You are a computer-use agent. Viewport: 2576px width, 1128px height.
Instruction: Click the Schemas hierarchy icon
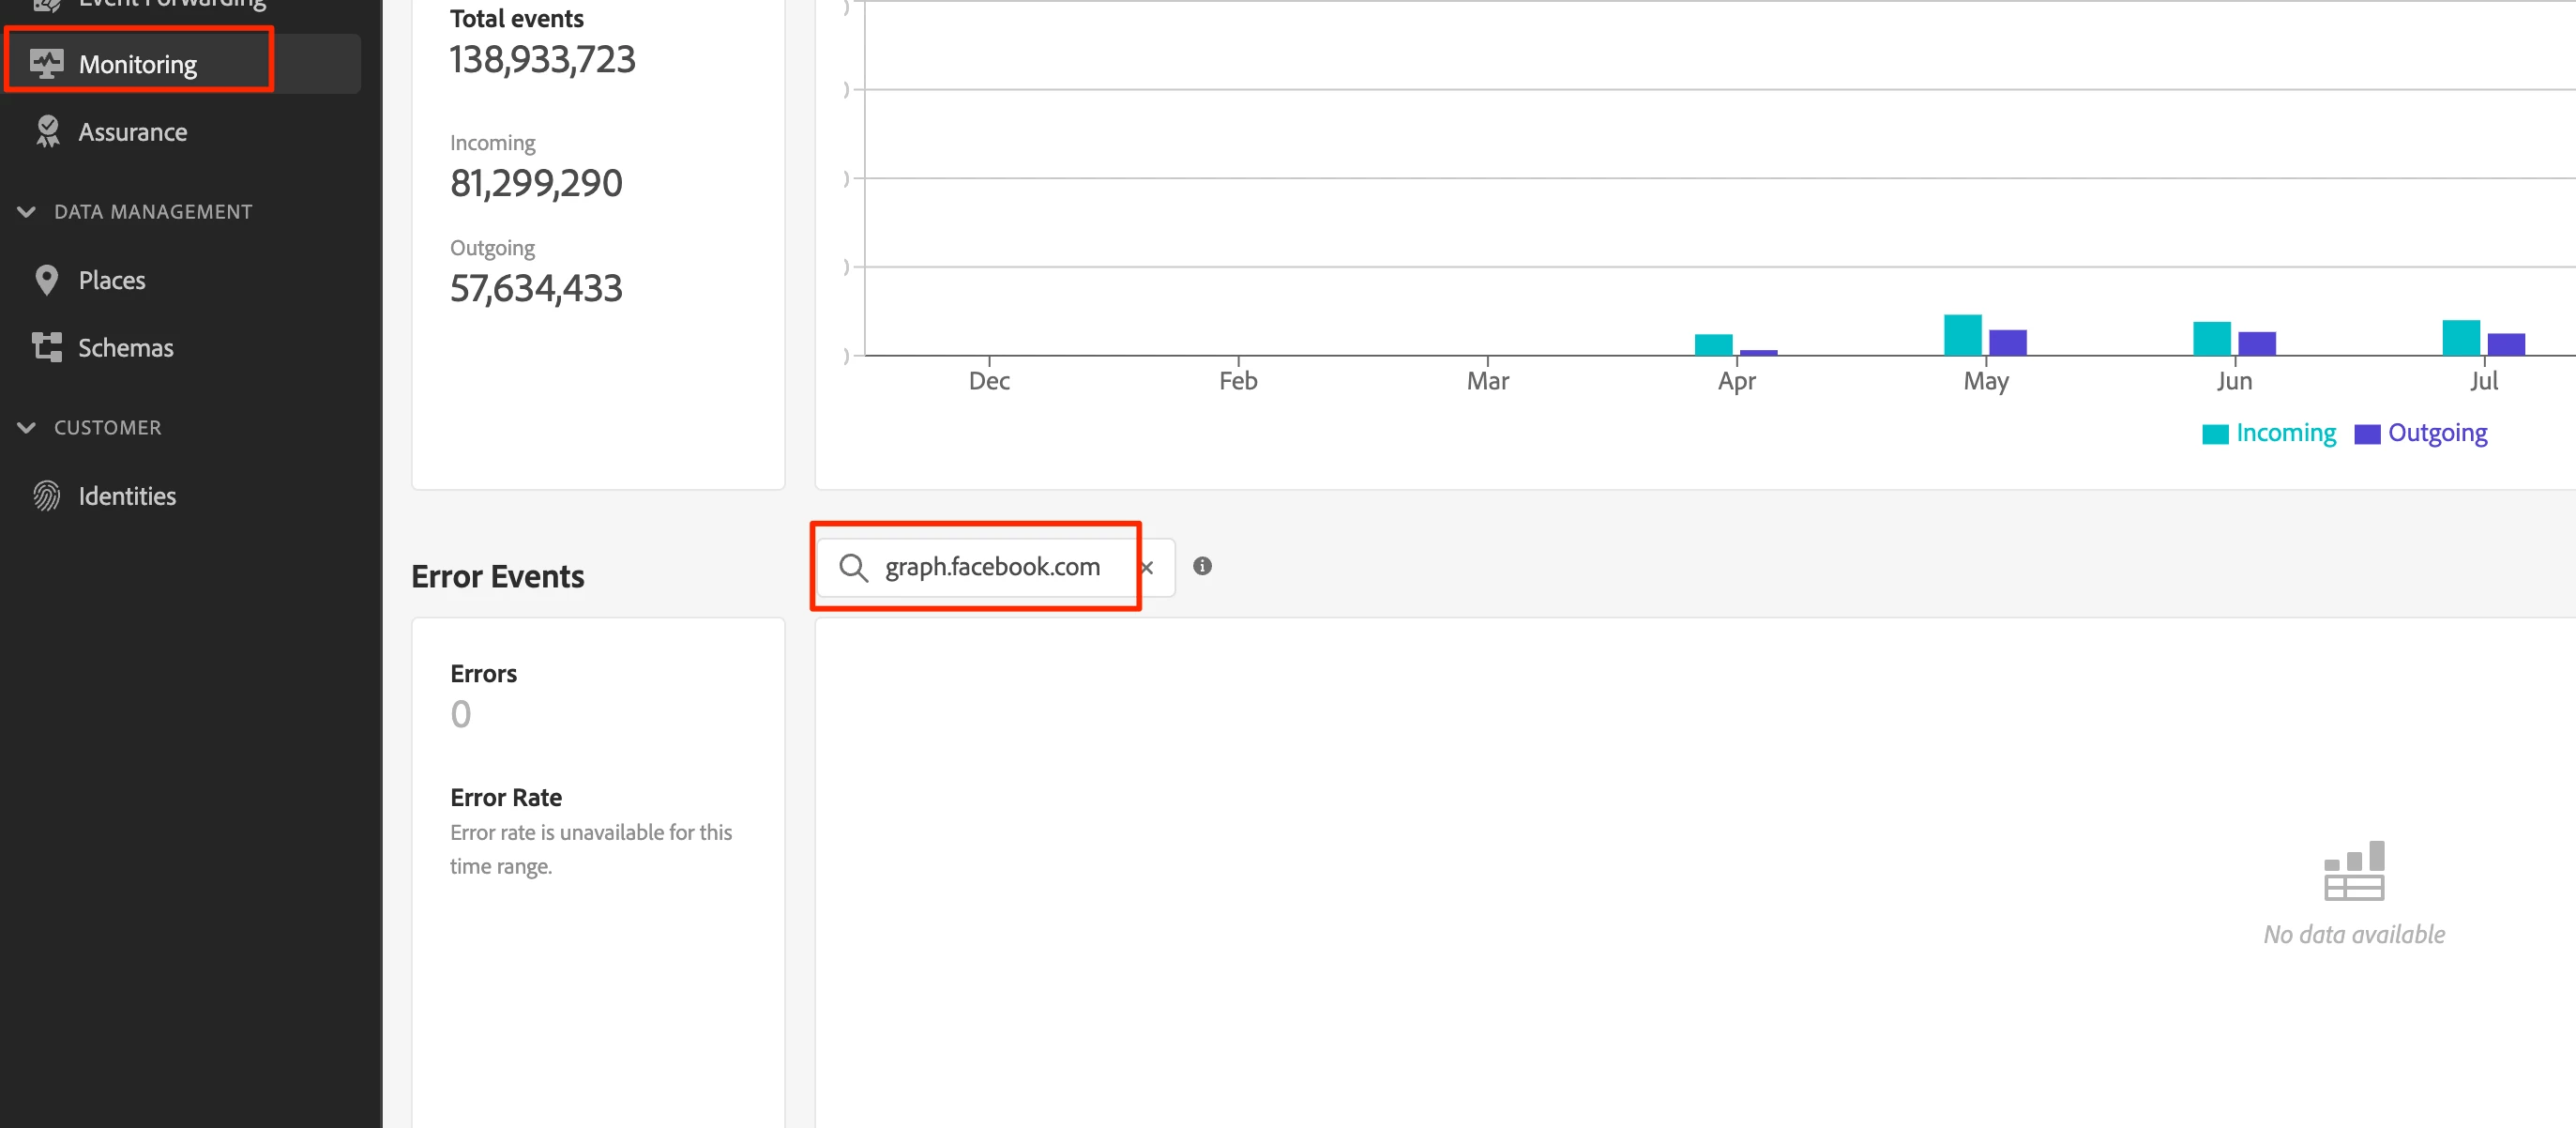(46, 347)
